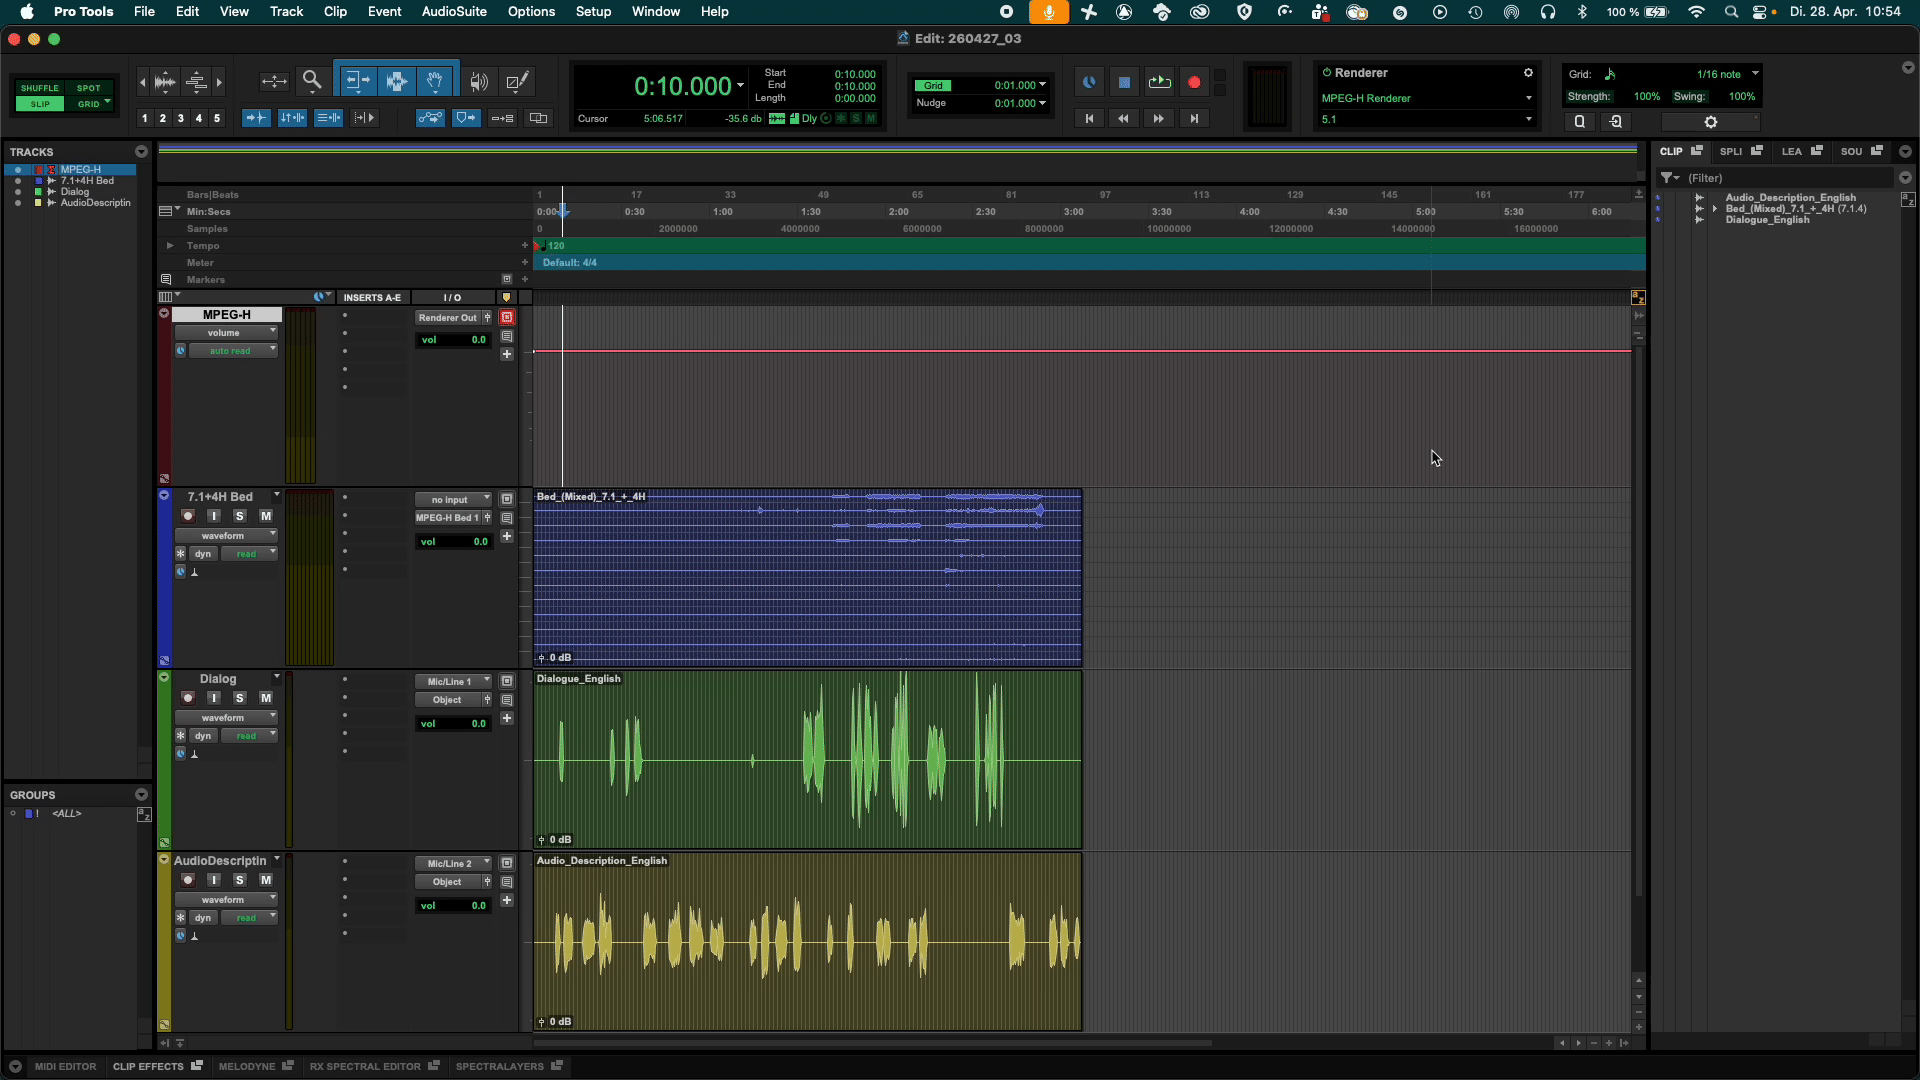Screen dimensions: 1920x1080
Task: Mute the 7.1+4H Bed track
Action: point(266,516)
